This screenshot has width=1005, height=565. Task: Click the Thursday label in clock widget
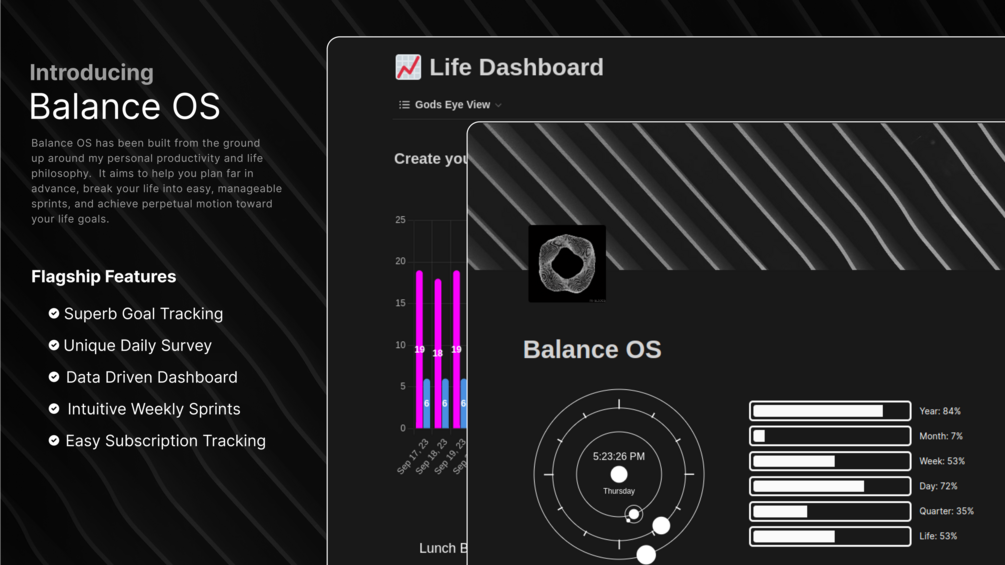click(x=619, y=491)
